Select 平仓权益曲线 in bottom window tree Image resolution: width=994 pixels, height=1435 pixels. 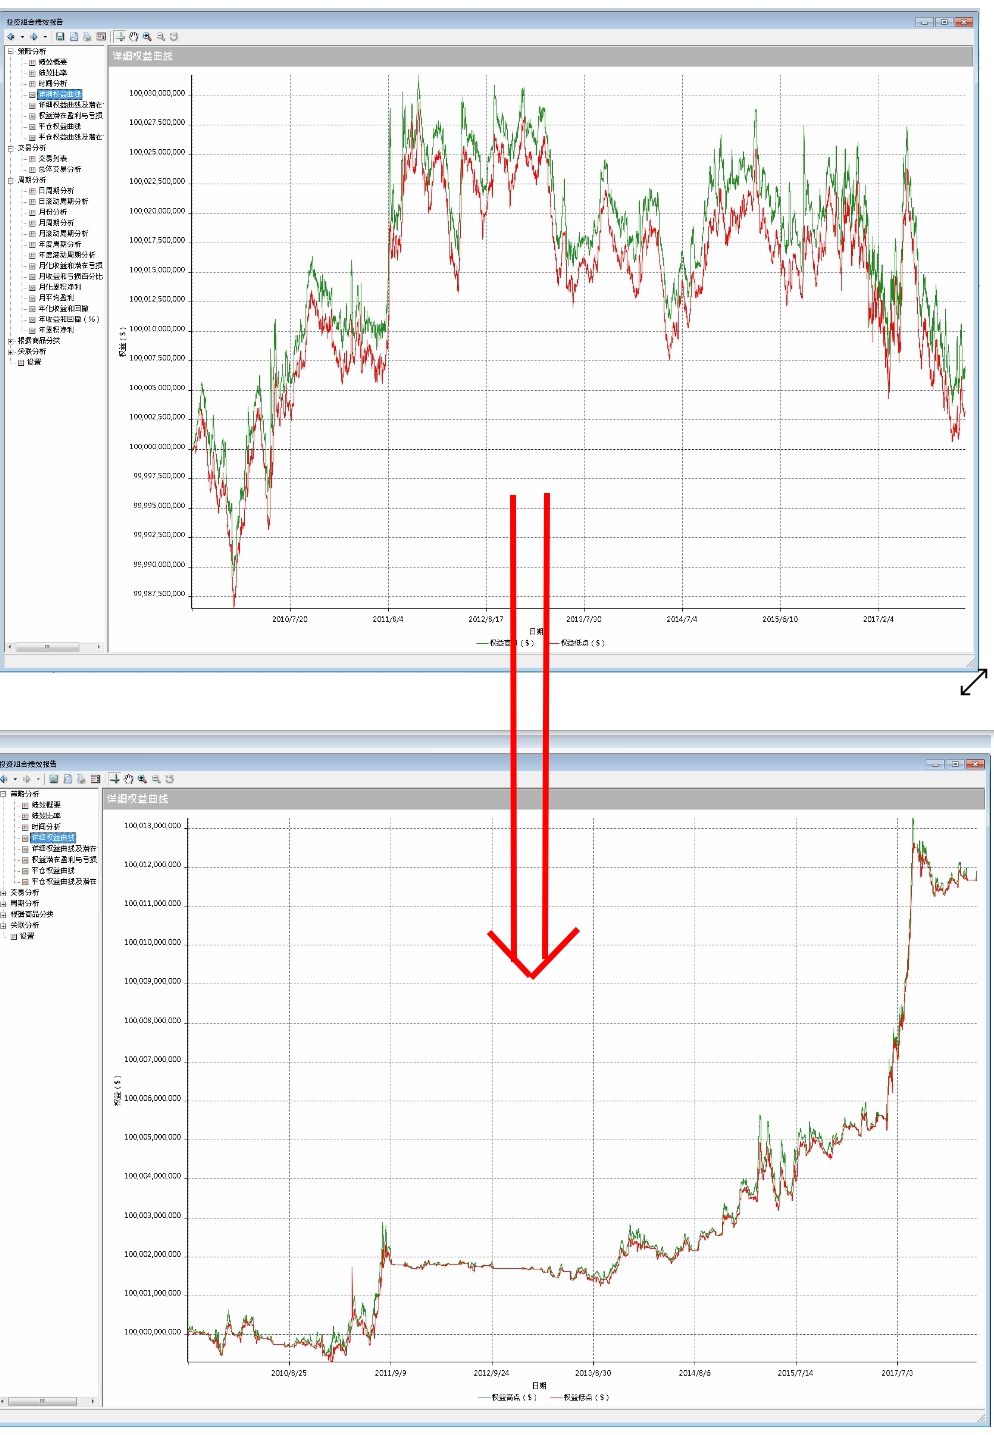(x=53, y=871)
